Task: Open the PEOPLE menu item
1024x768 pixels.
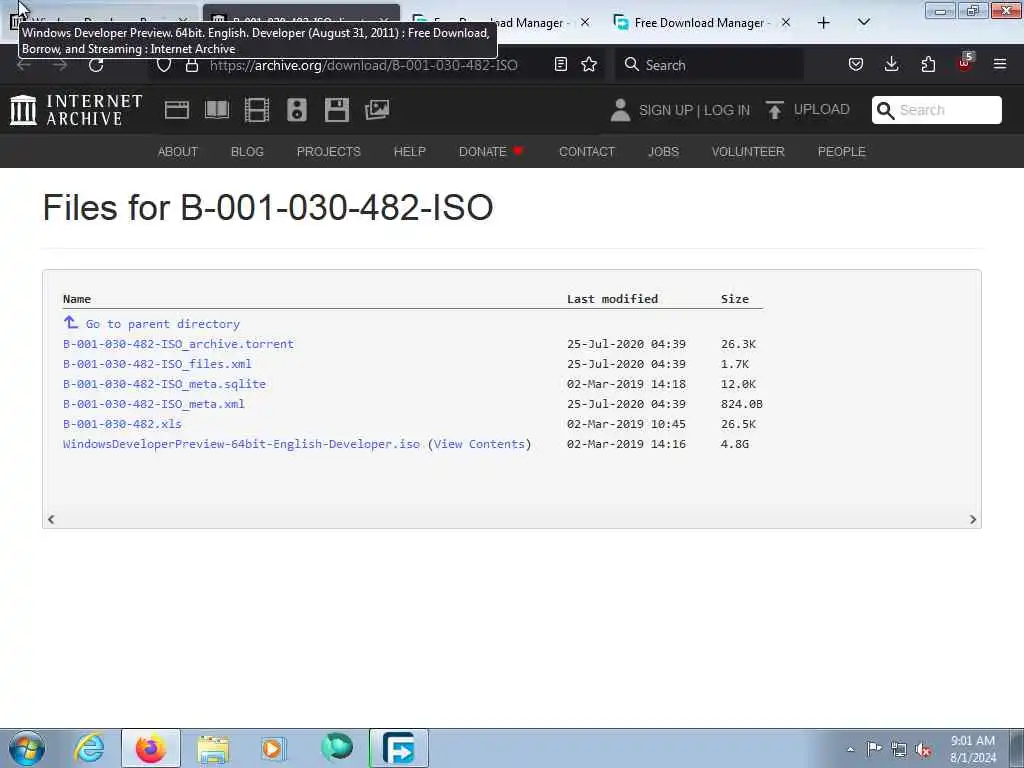Action: [842, 152]
